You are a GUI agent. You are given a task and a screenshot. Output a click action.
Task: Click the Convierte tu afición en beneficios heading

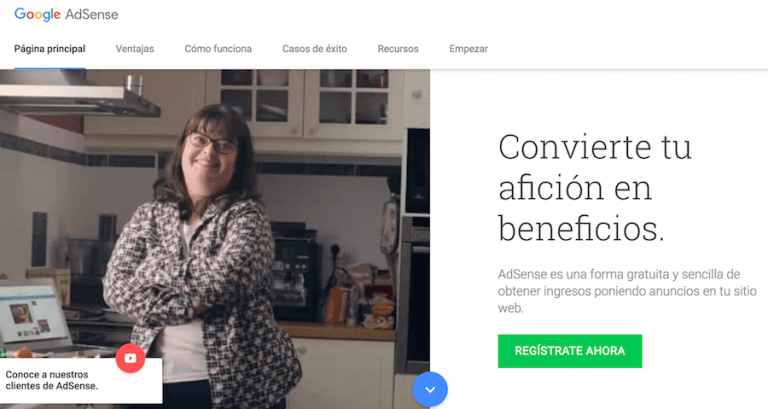pyautogui.click(x=595, y=188)
